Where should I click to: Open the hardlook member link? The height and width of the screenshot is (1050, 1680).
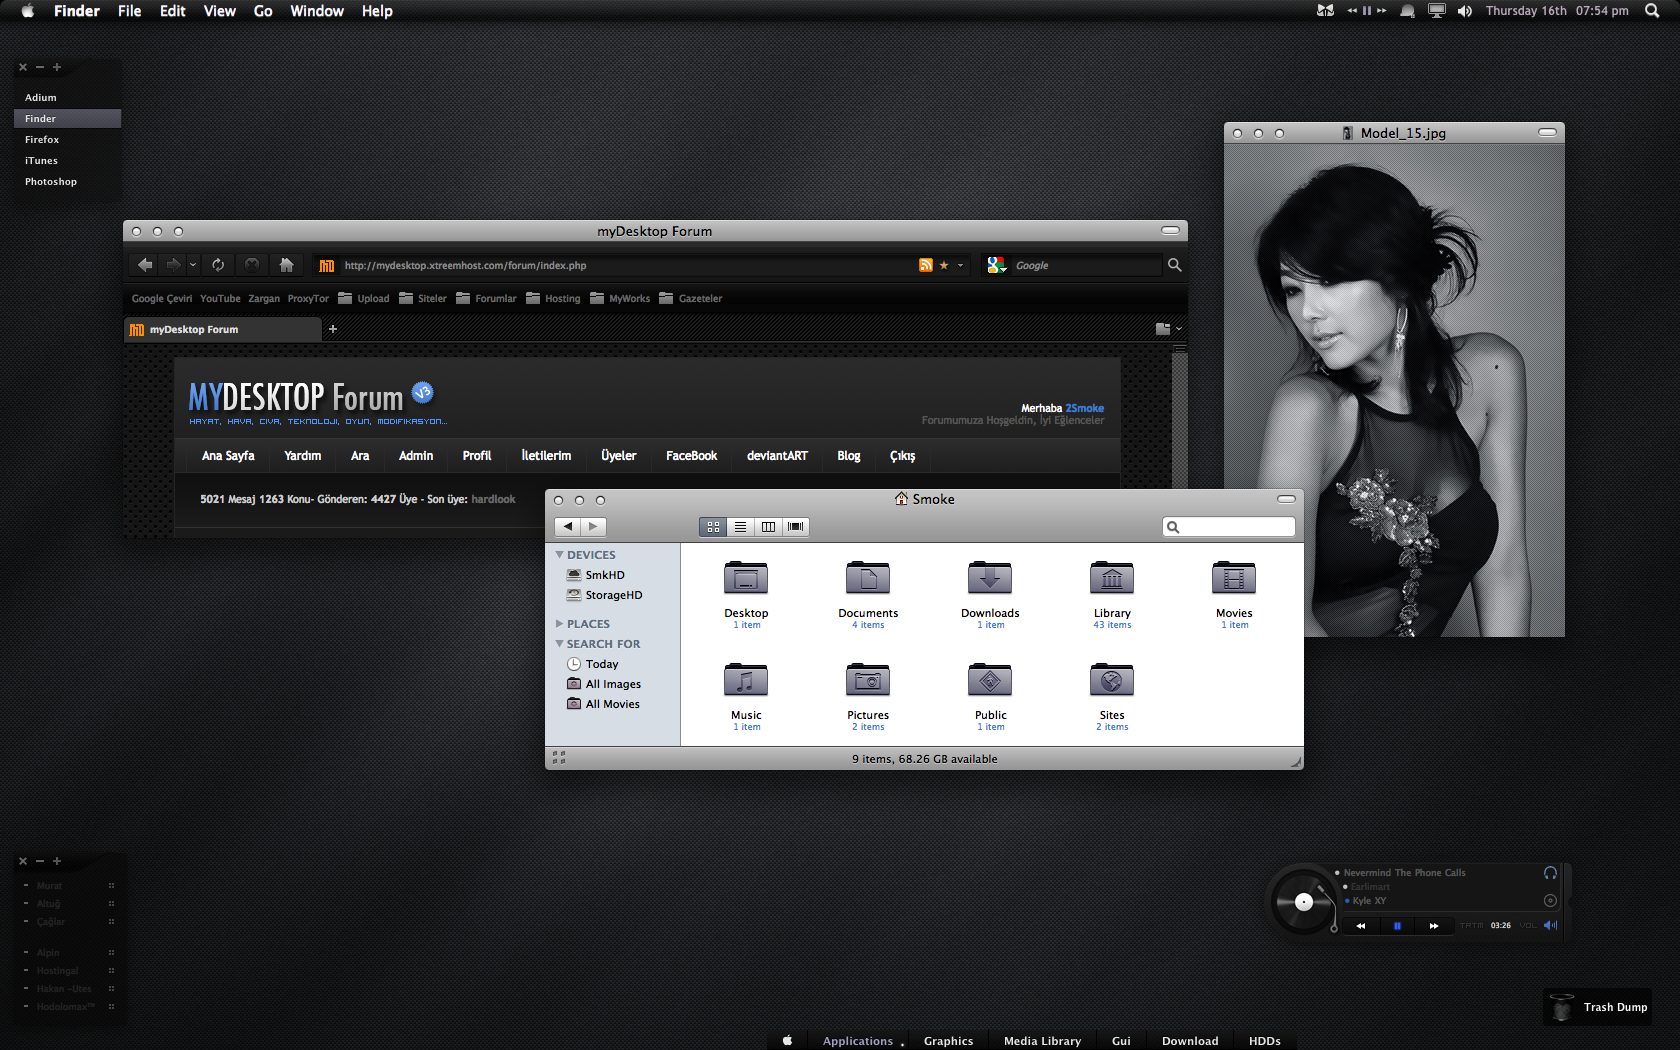[493, 499]
